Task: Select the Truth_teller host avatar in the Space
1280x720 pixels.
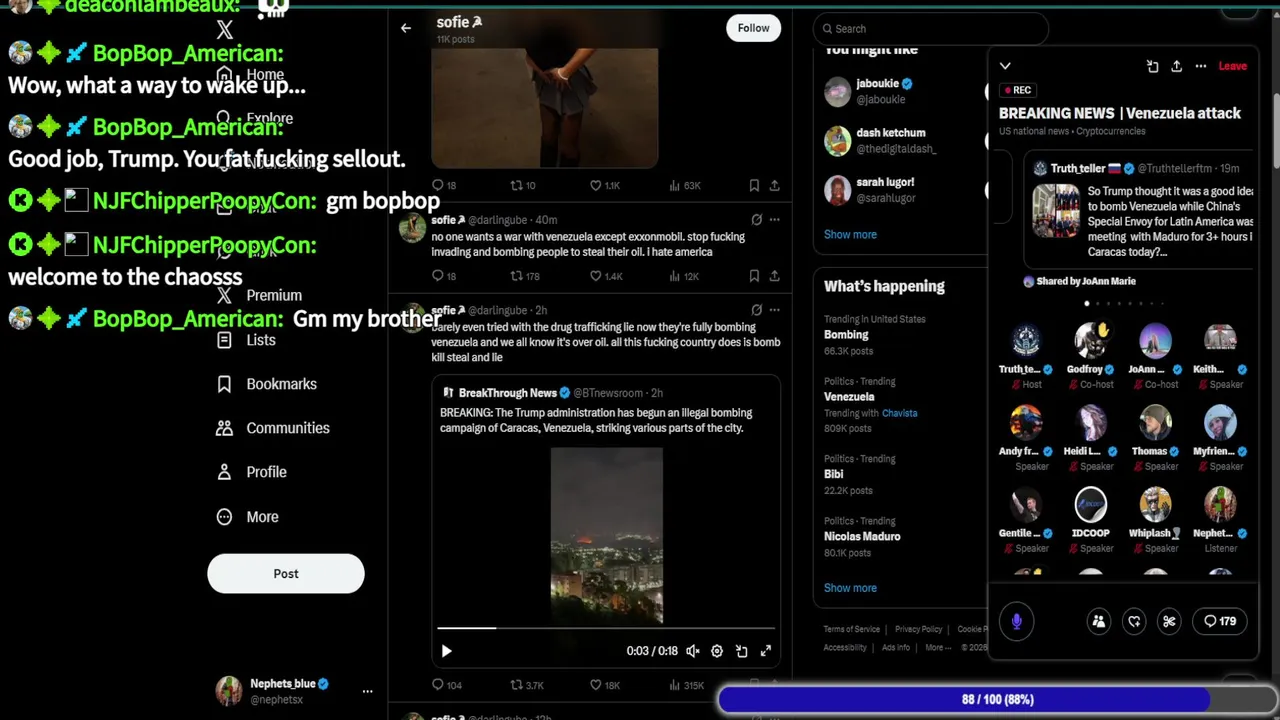Action: 1026,341
